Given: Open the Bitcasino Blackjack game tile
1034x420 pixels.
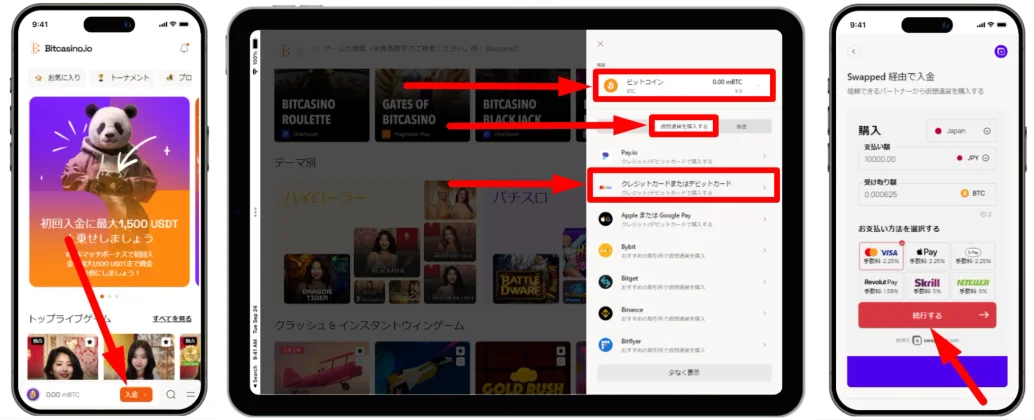Looking at the screenshot, I should 522,105.
